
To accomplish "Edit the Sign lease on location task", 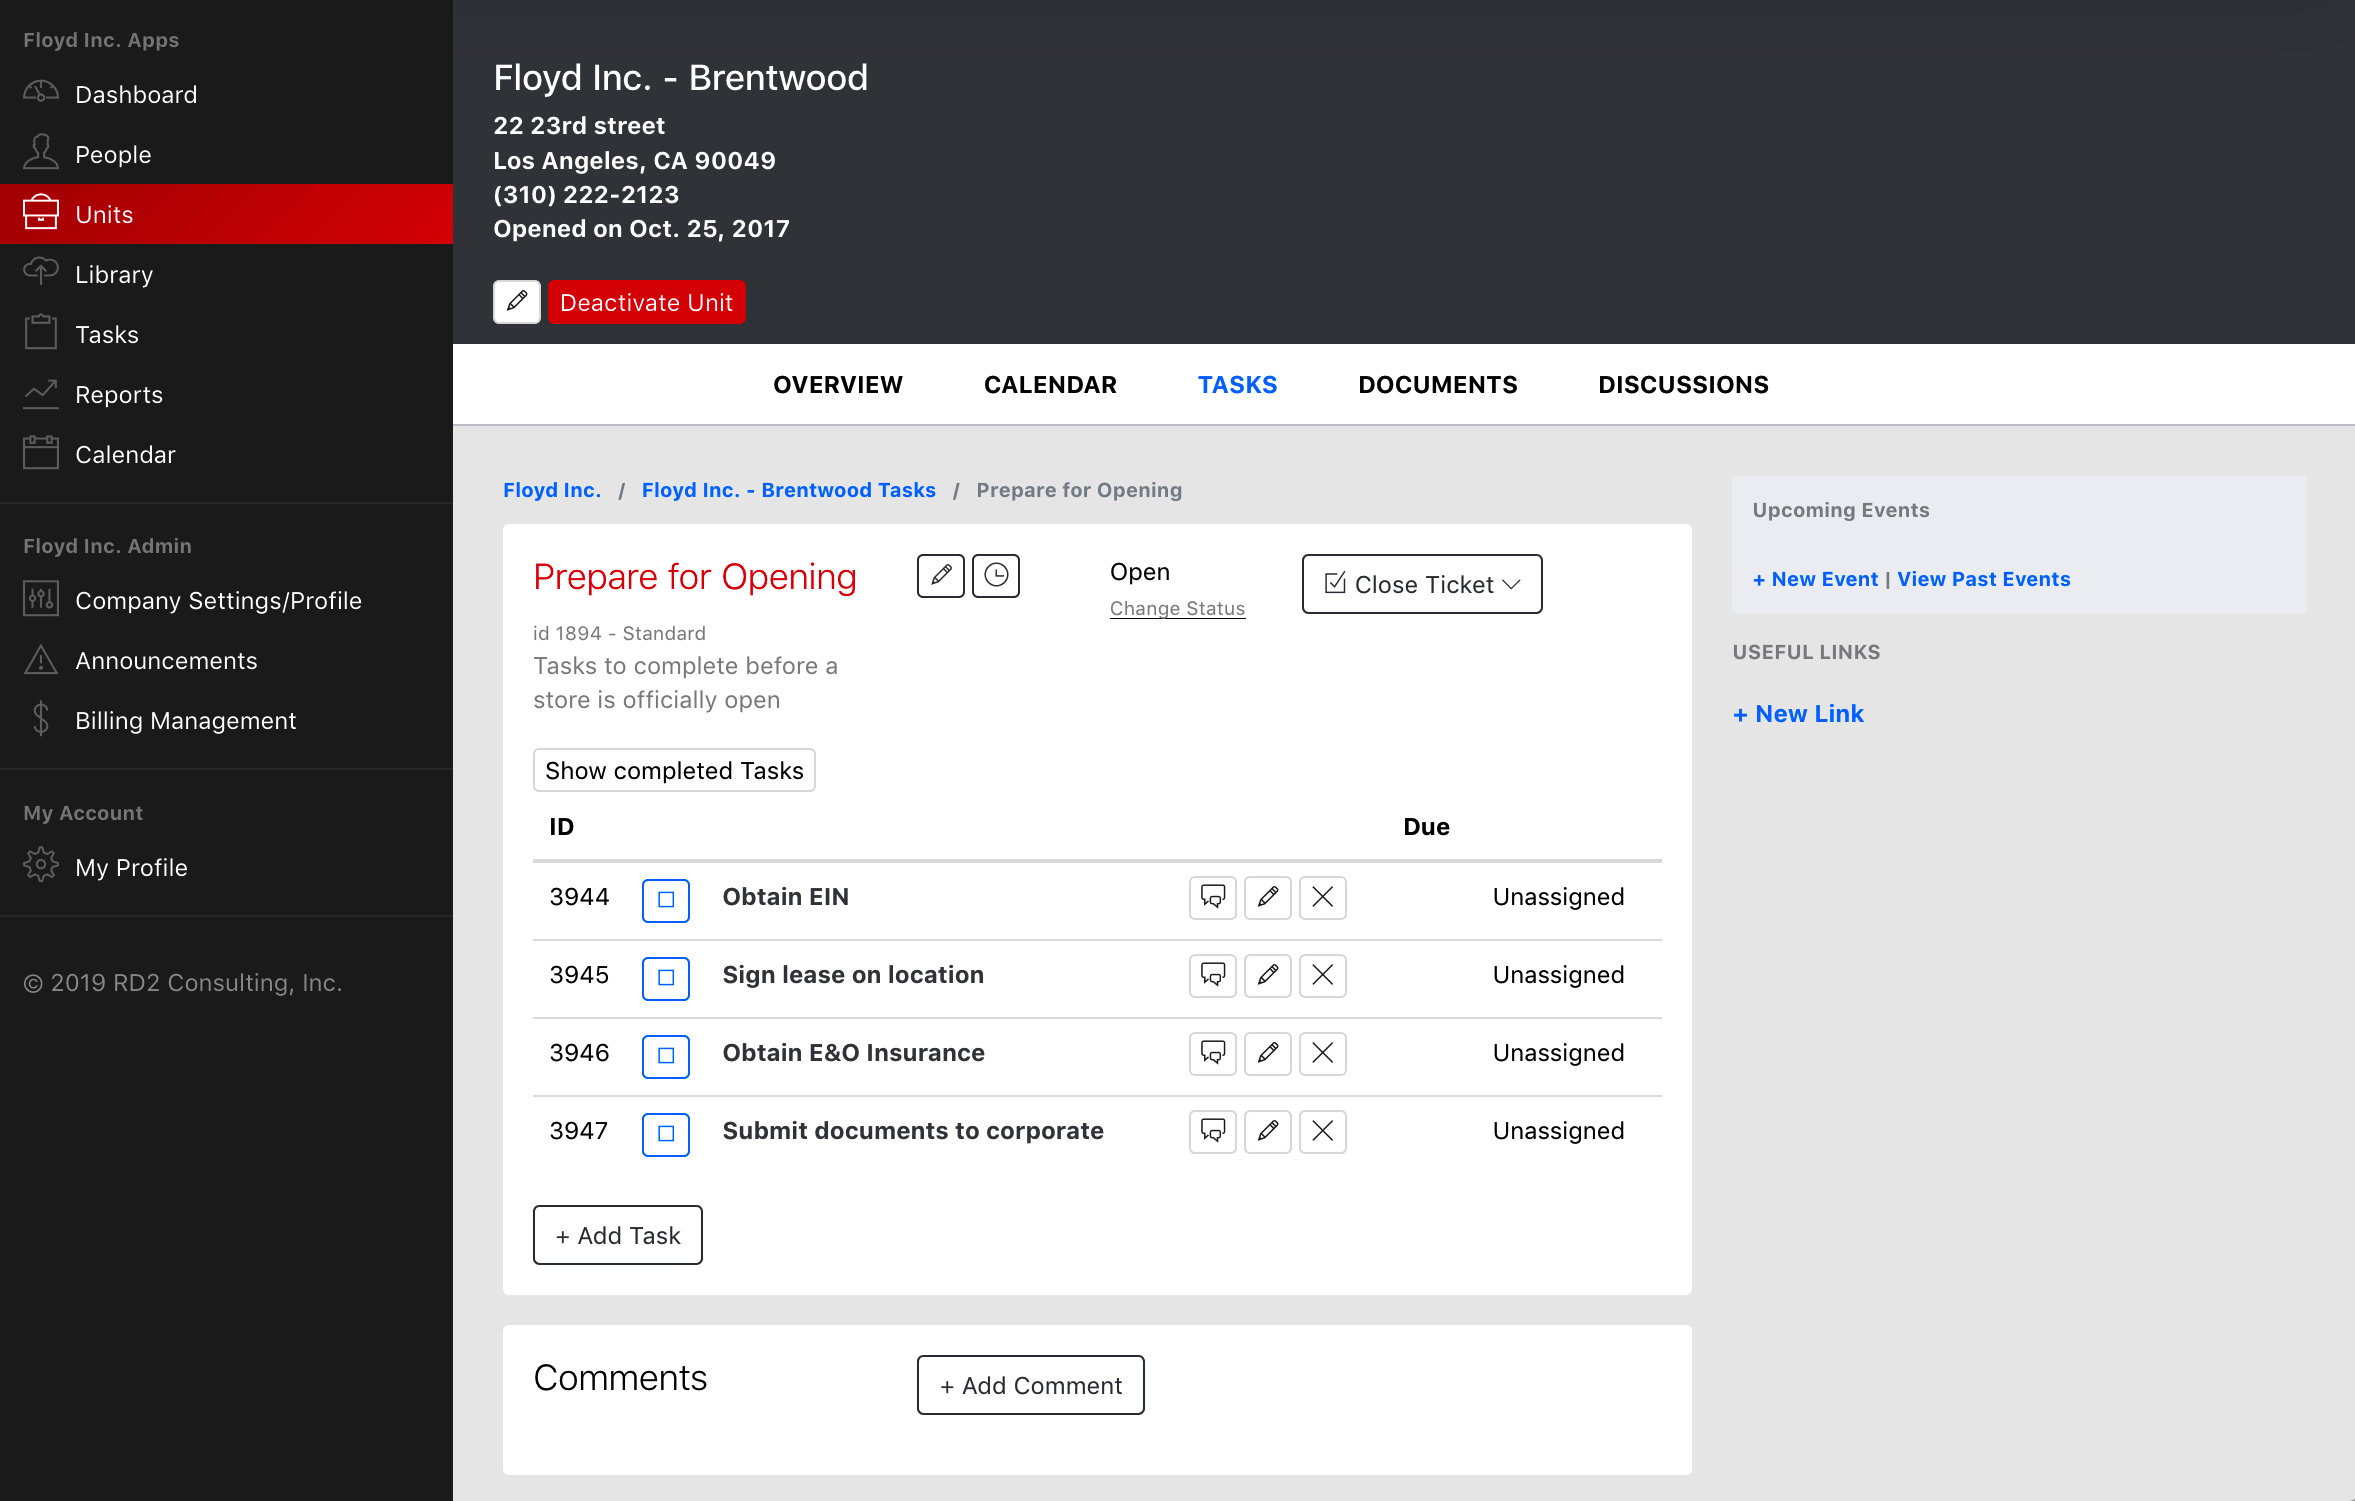I will [x=1268, y=976].
